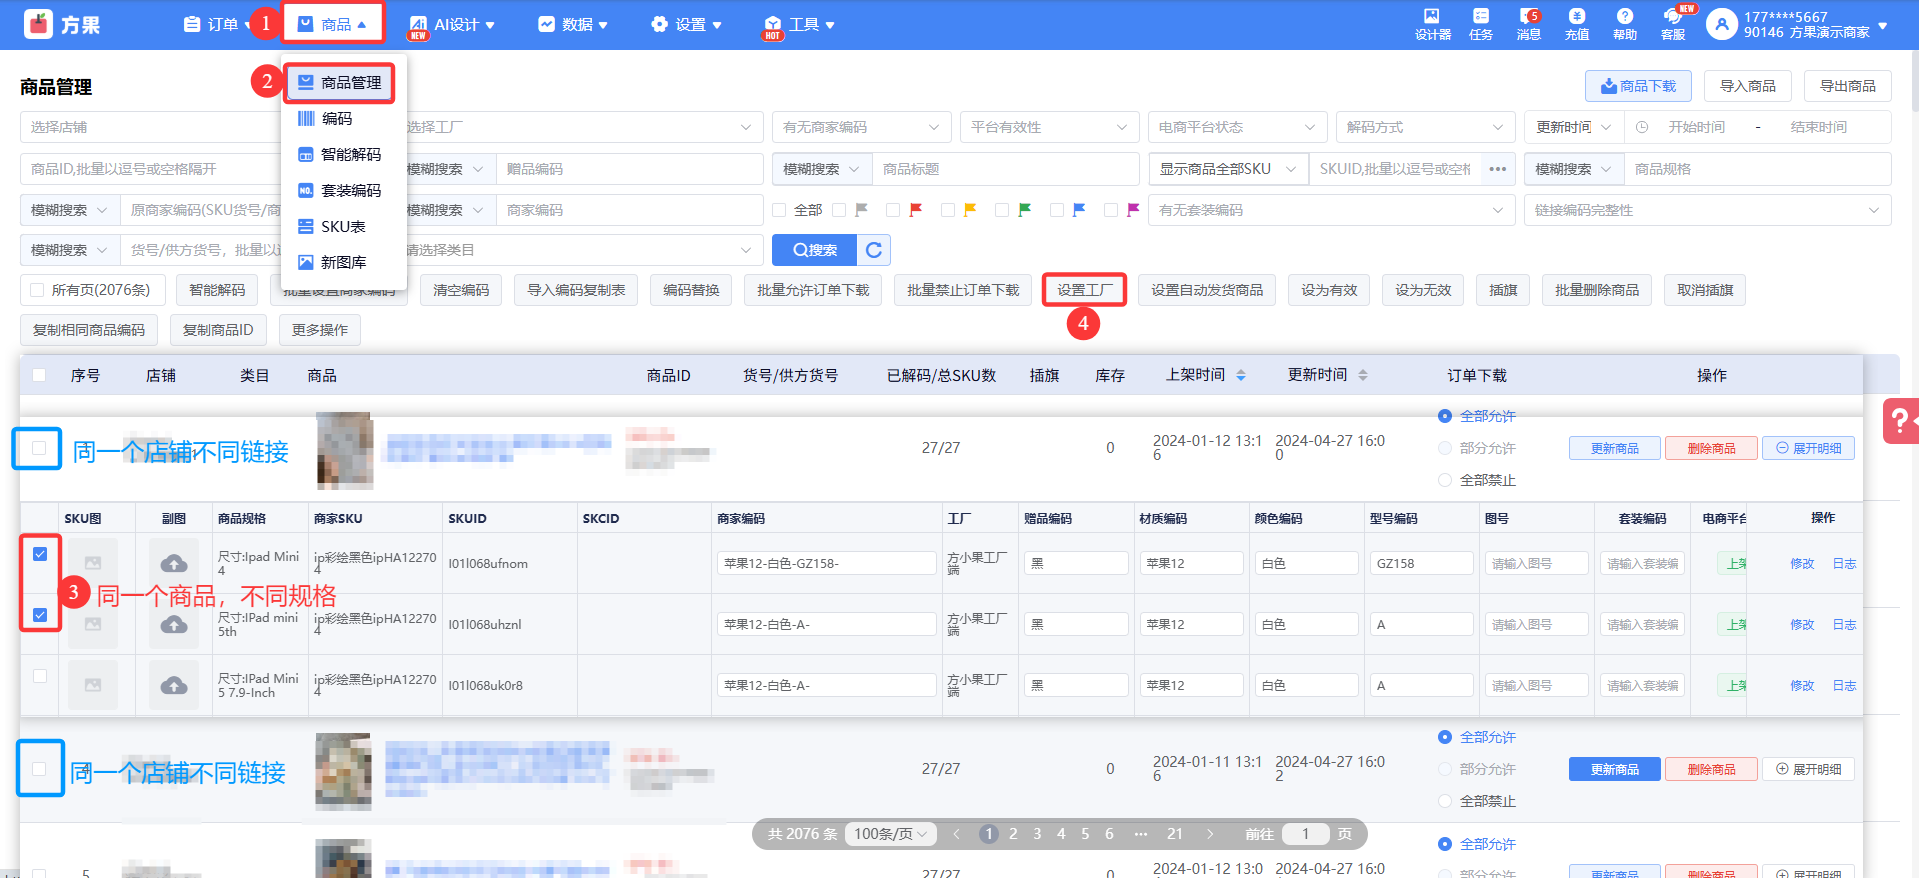Choose SKU表 in the dropdown menu
Screen dimensions: 1919x878
343,226
